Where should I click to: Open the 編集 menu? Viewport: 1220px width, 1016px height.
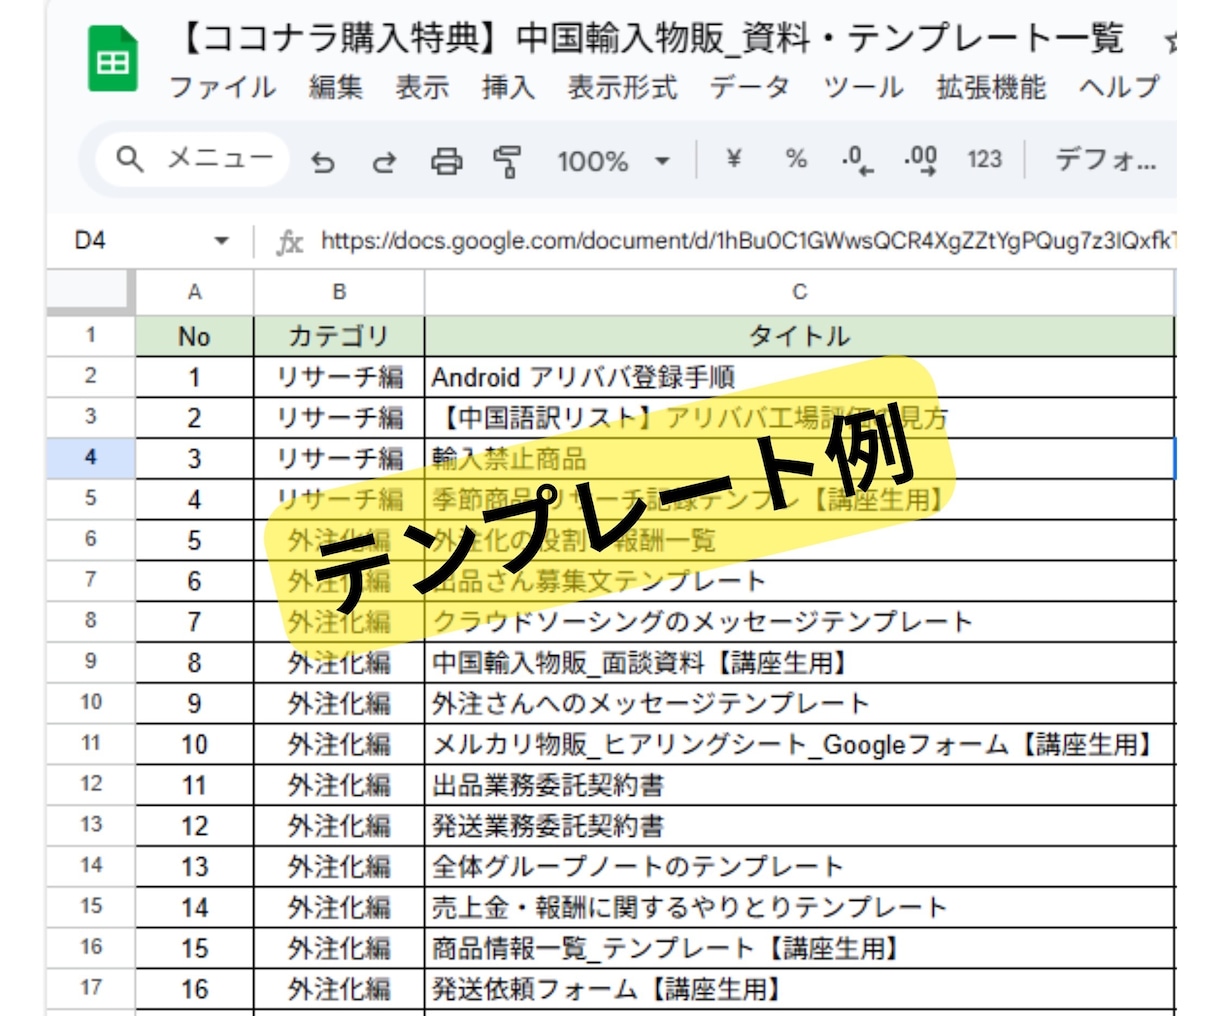click(x=335, y=87)
